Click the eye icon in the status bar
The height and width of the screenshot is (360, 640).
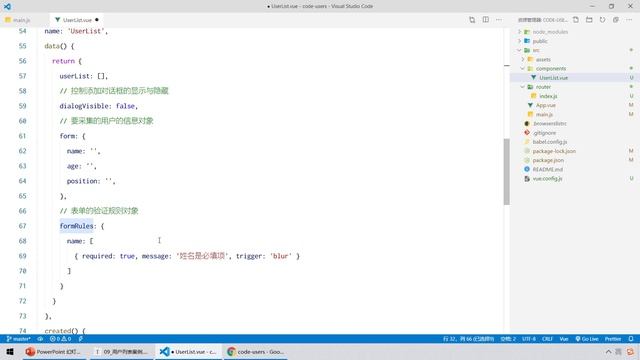coord(40,339)
